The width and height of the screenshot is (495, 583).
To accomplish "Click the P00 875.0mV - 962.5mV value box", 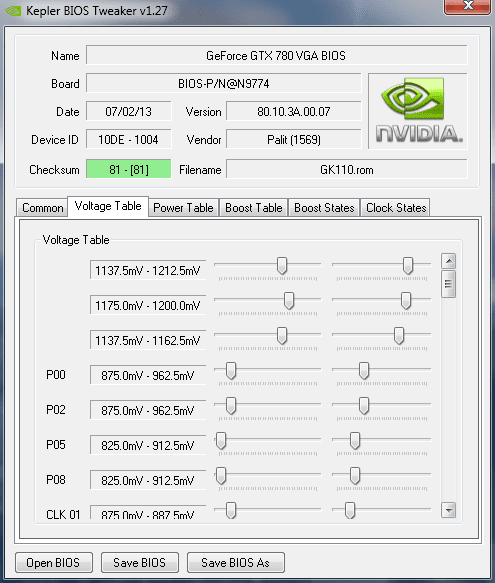I will [148, 375].
